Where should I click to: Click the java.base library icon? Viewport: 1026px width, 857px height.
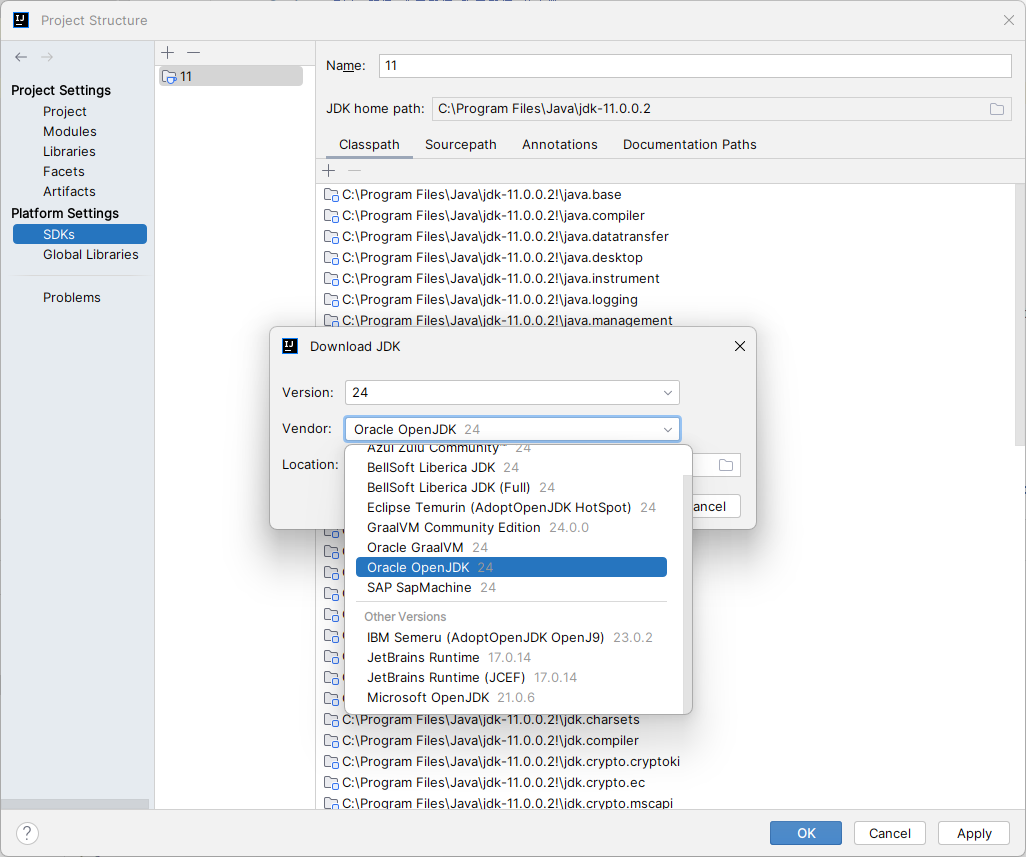331,195
